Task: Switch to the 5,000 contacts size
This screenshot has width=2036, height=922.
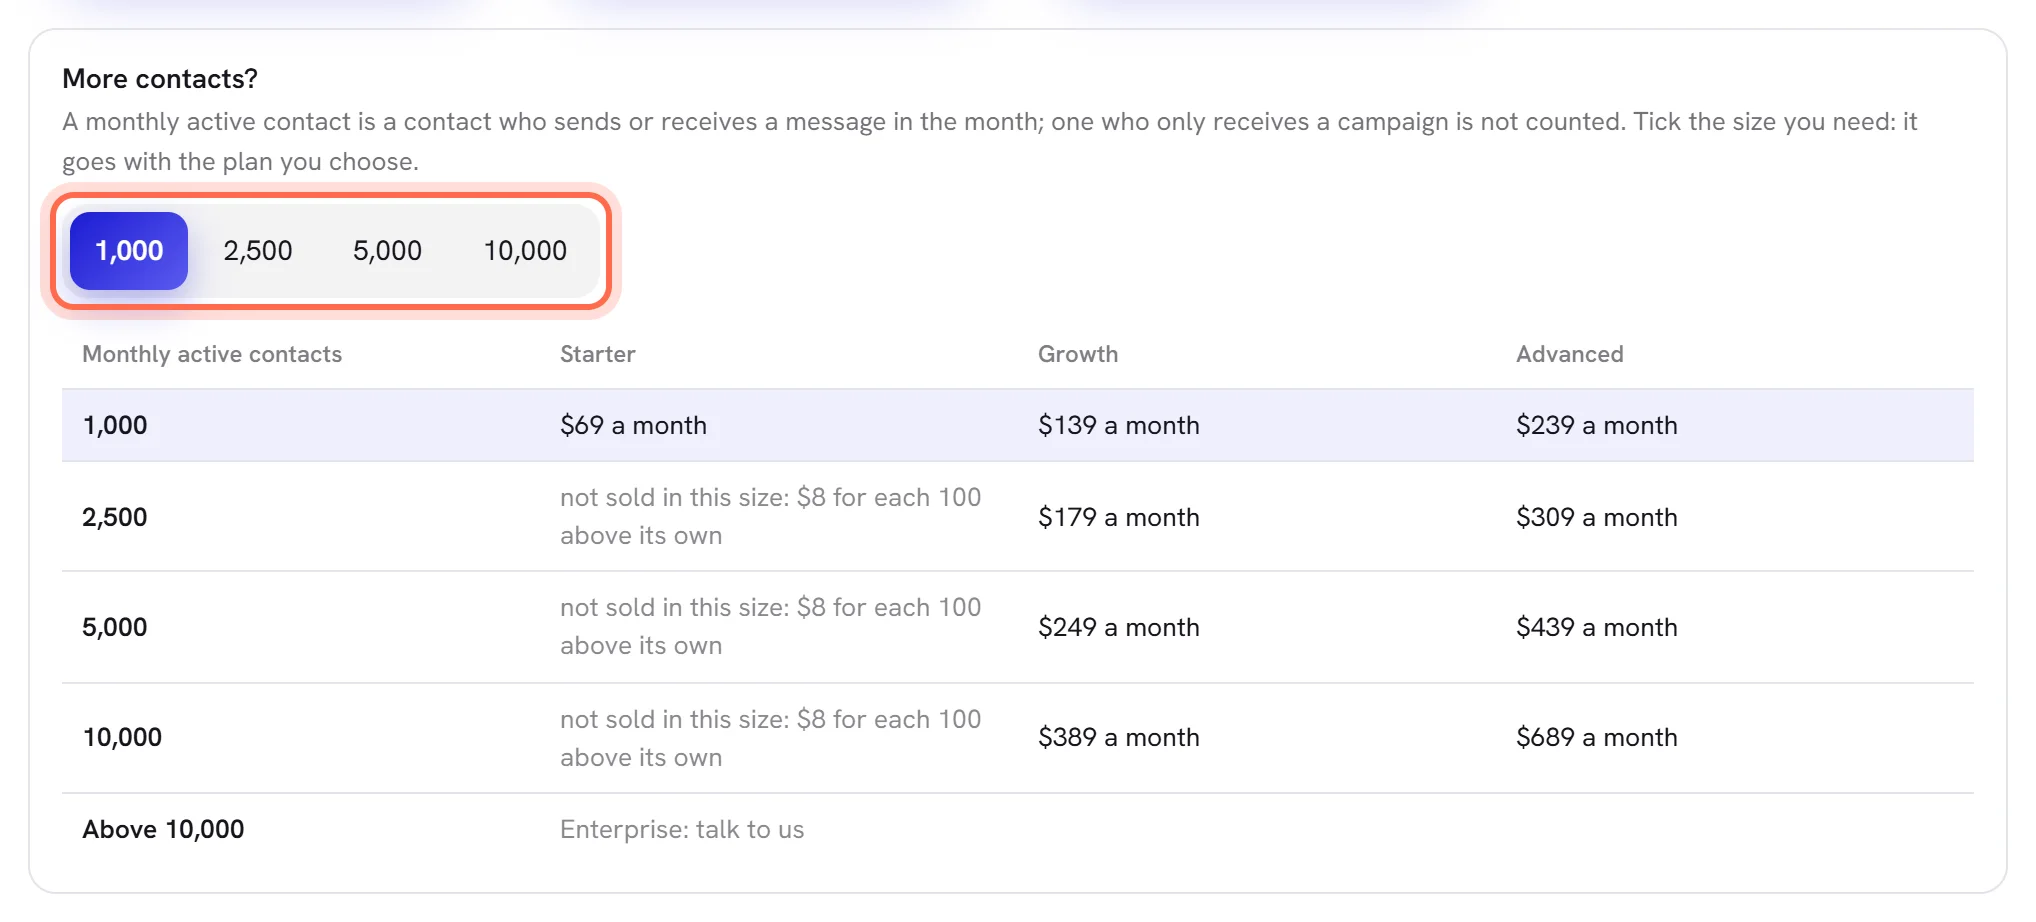Action: pyautogui.click(x=387, y=251)
